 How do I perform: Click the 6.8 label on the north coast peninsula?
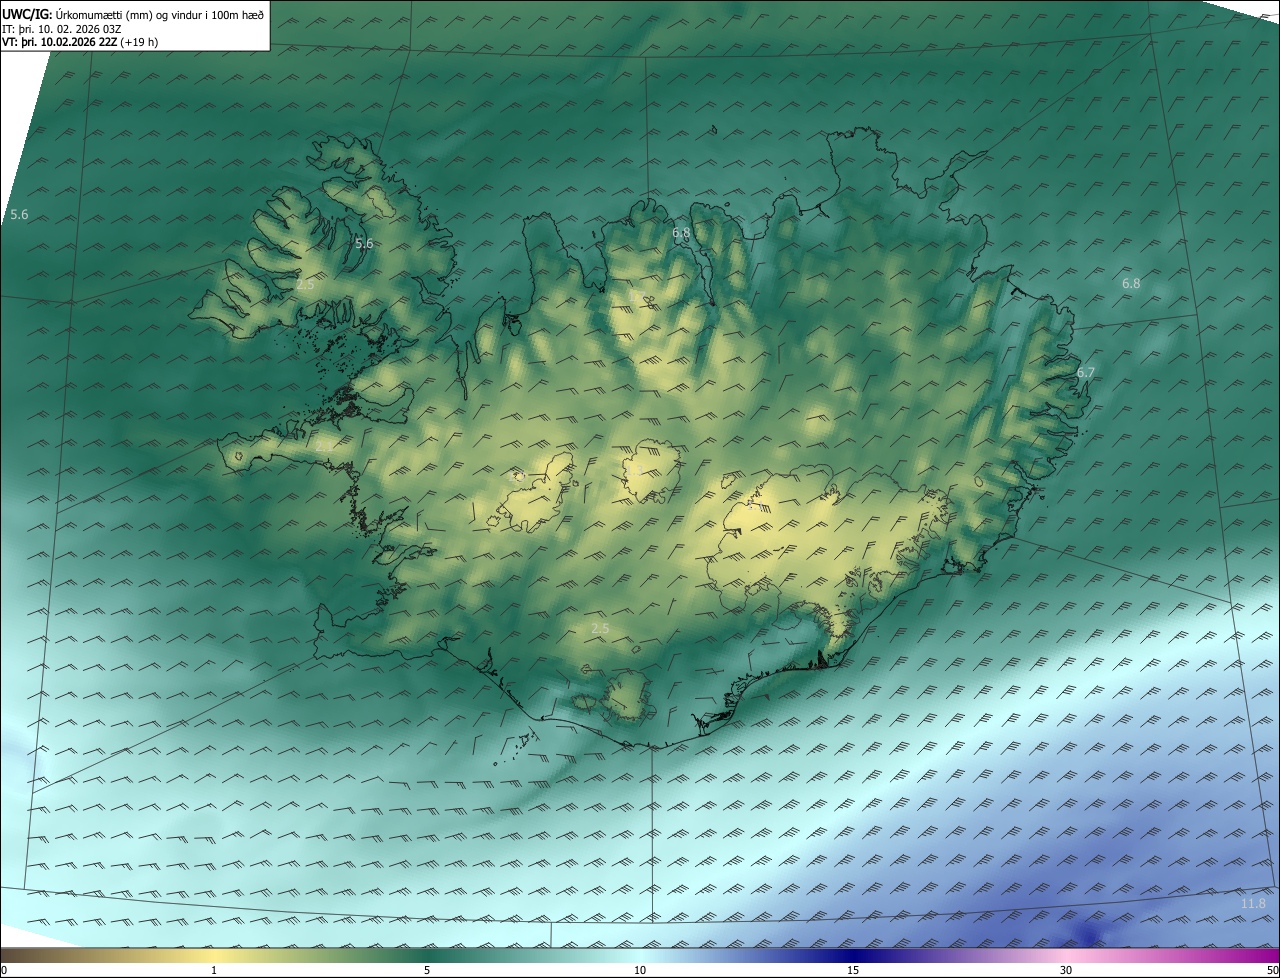pyautogui.click(x=681, y=233)
